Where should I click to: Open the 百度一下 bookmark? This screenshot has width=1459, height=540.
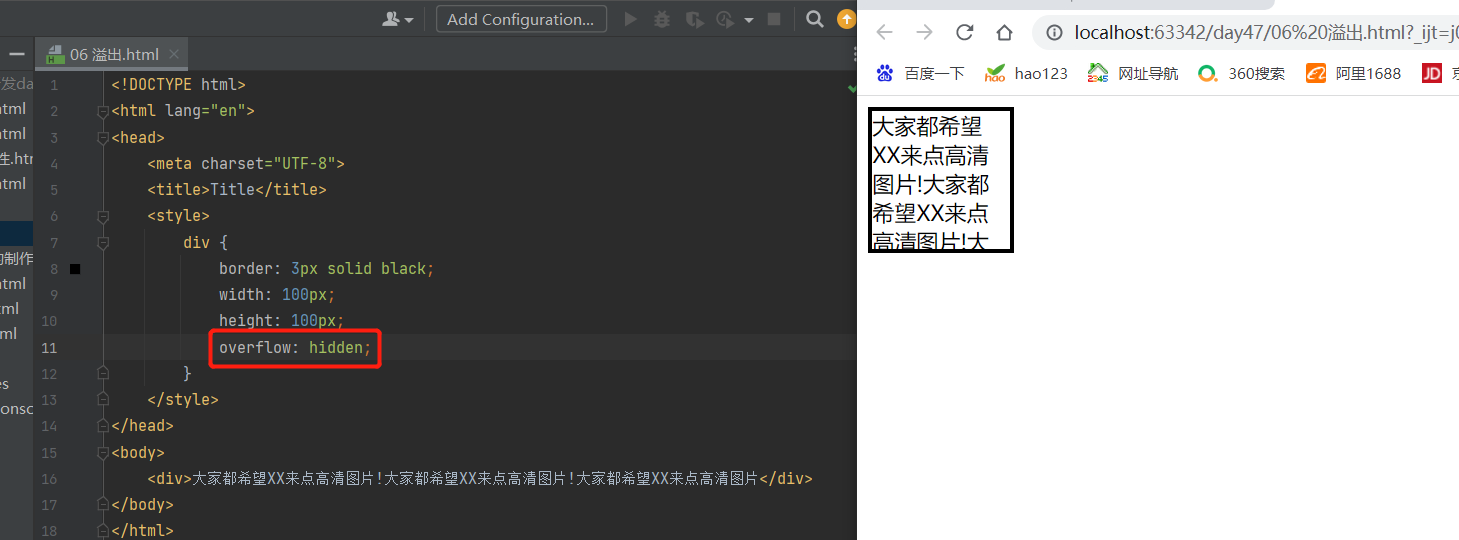(920, 73)
